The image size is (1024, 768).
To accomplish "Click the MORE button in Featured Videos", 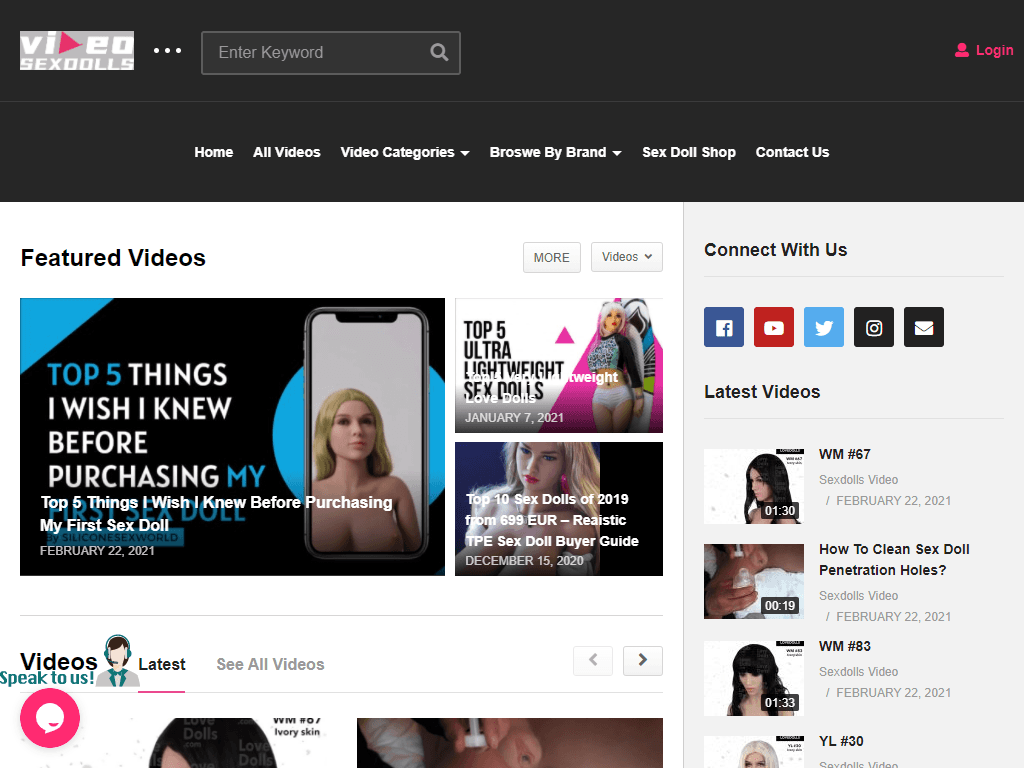I will 551,257.
